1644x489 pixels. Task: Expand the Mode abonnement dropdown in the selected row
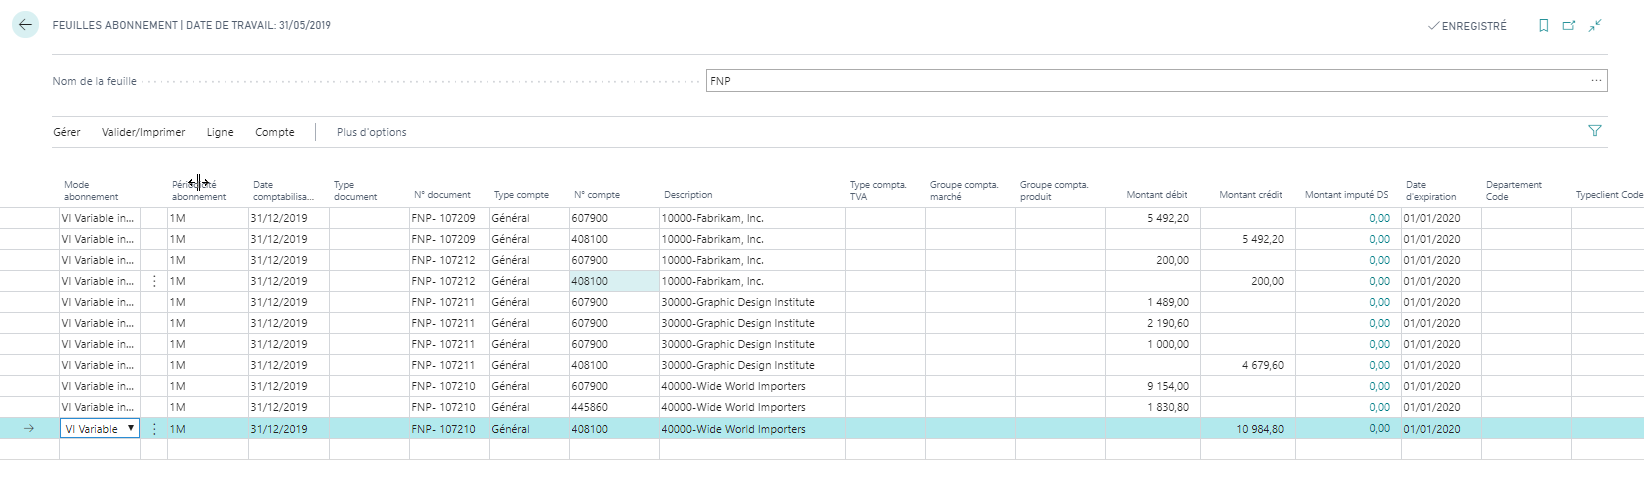(130, 429)
